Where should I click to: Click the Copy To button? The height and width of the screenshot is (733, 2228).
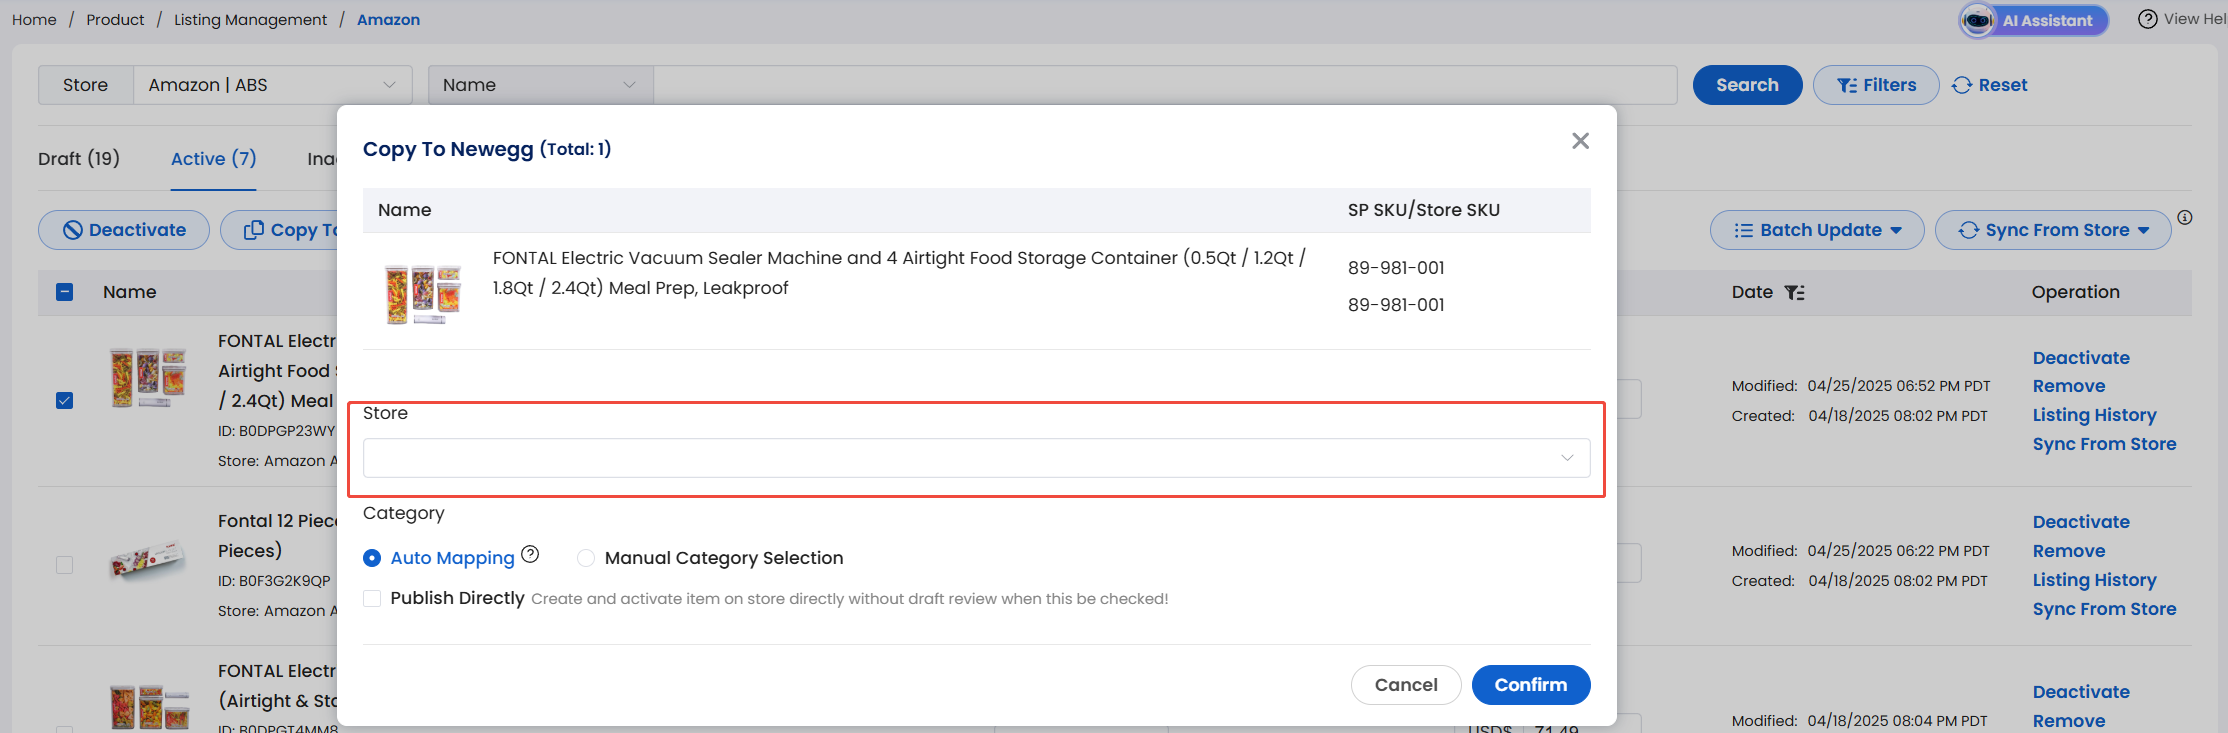coord(281,230)
